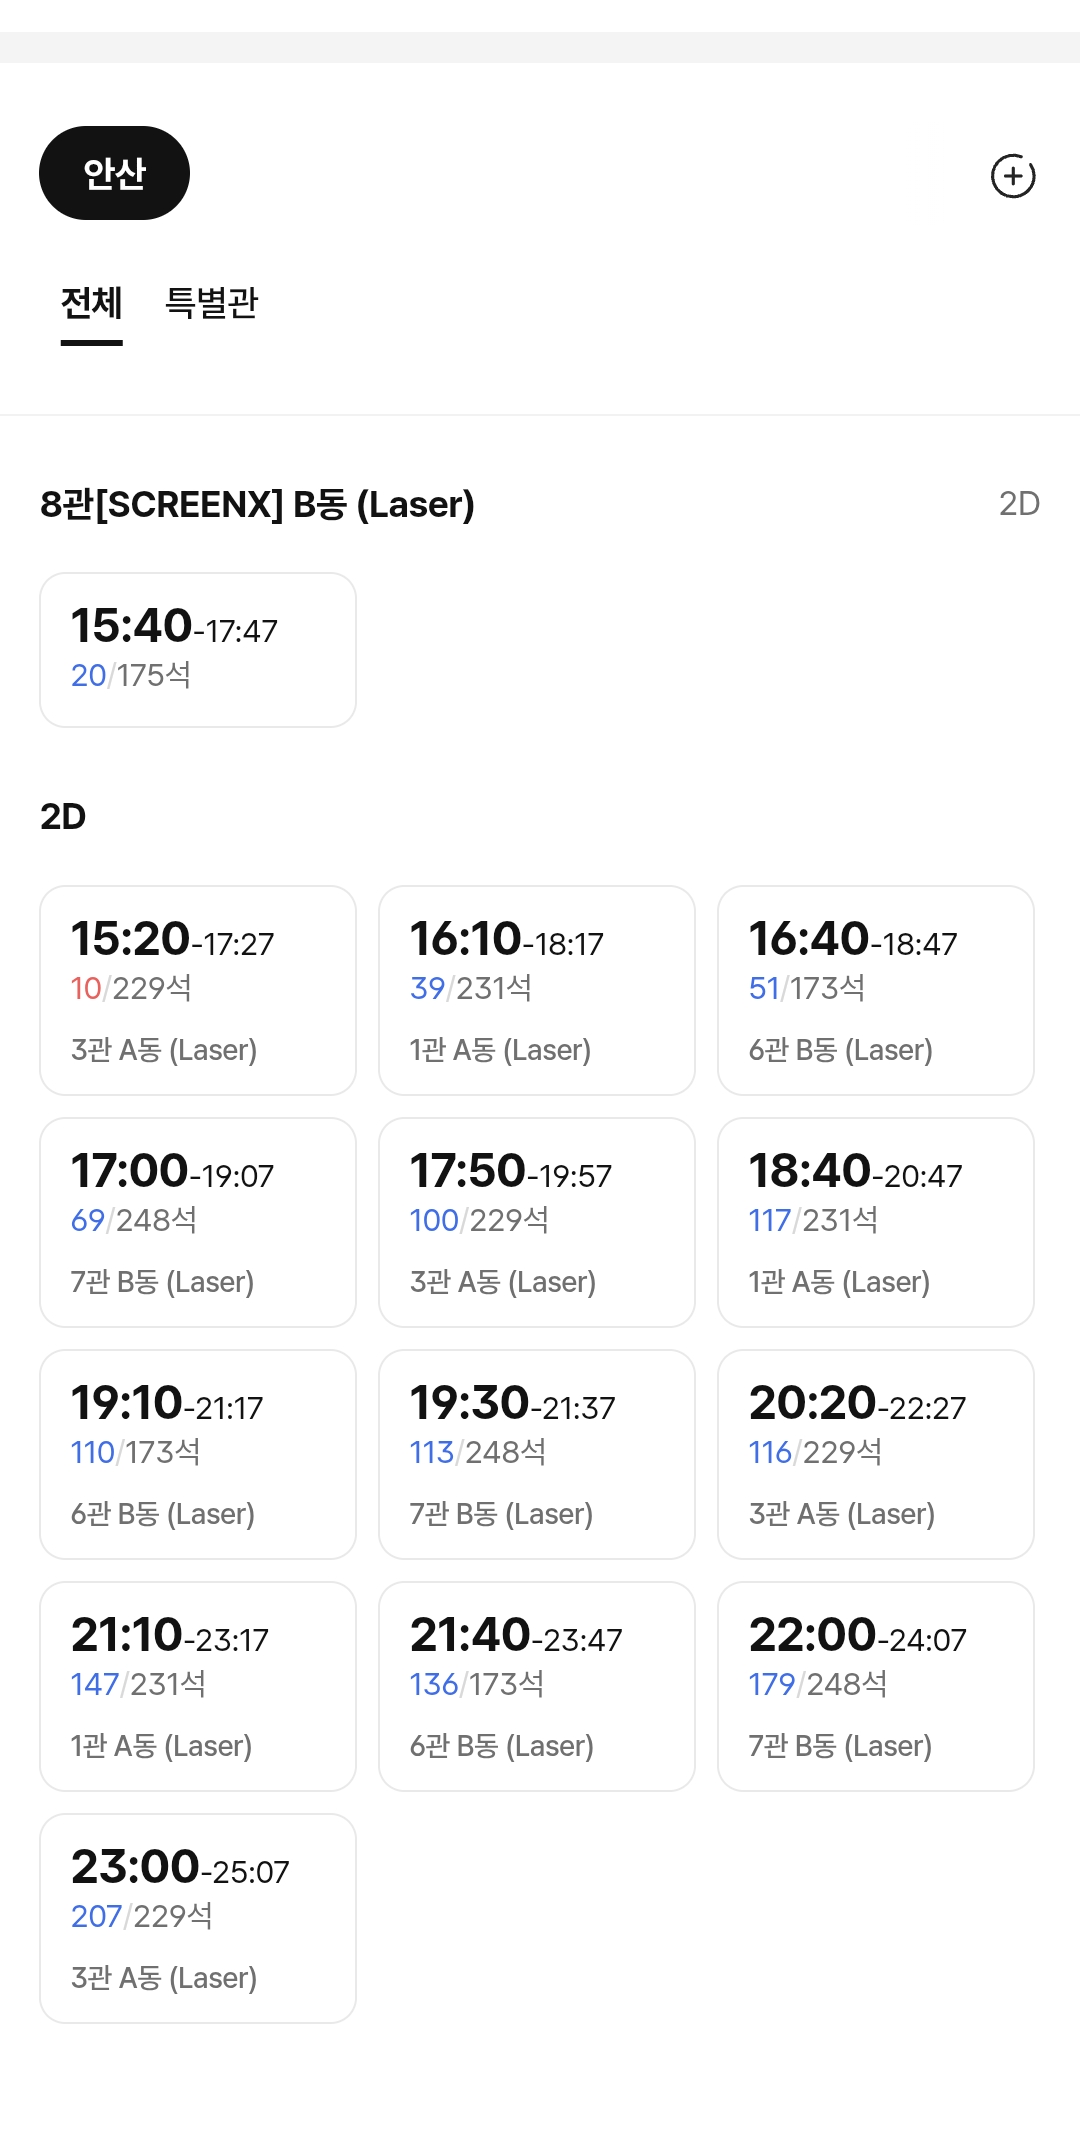Pick the 22:00-24:07 showing

click(x=875, y=1686)
